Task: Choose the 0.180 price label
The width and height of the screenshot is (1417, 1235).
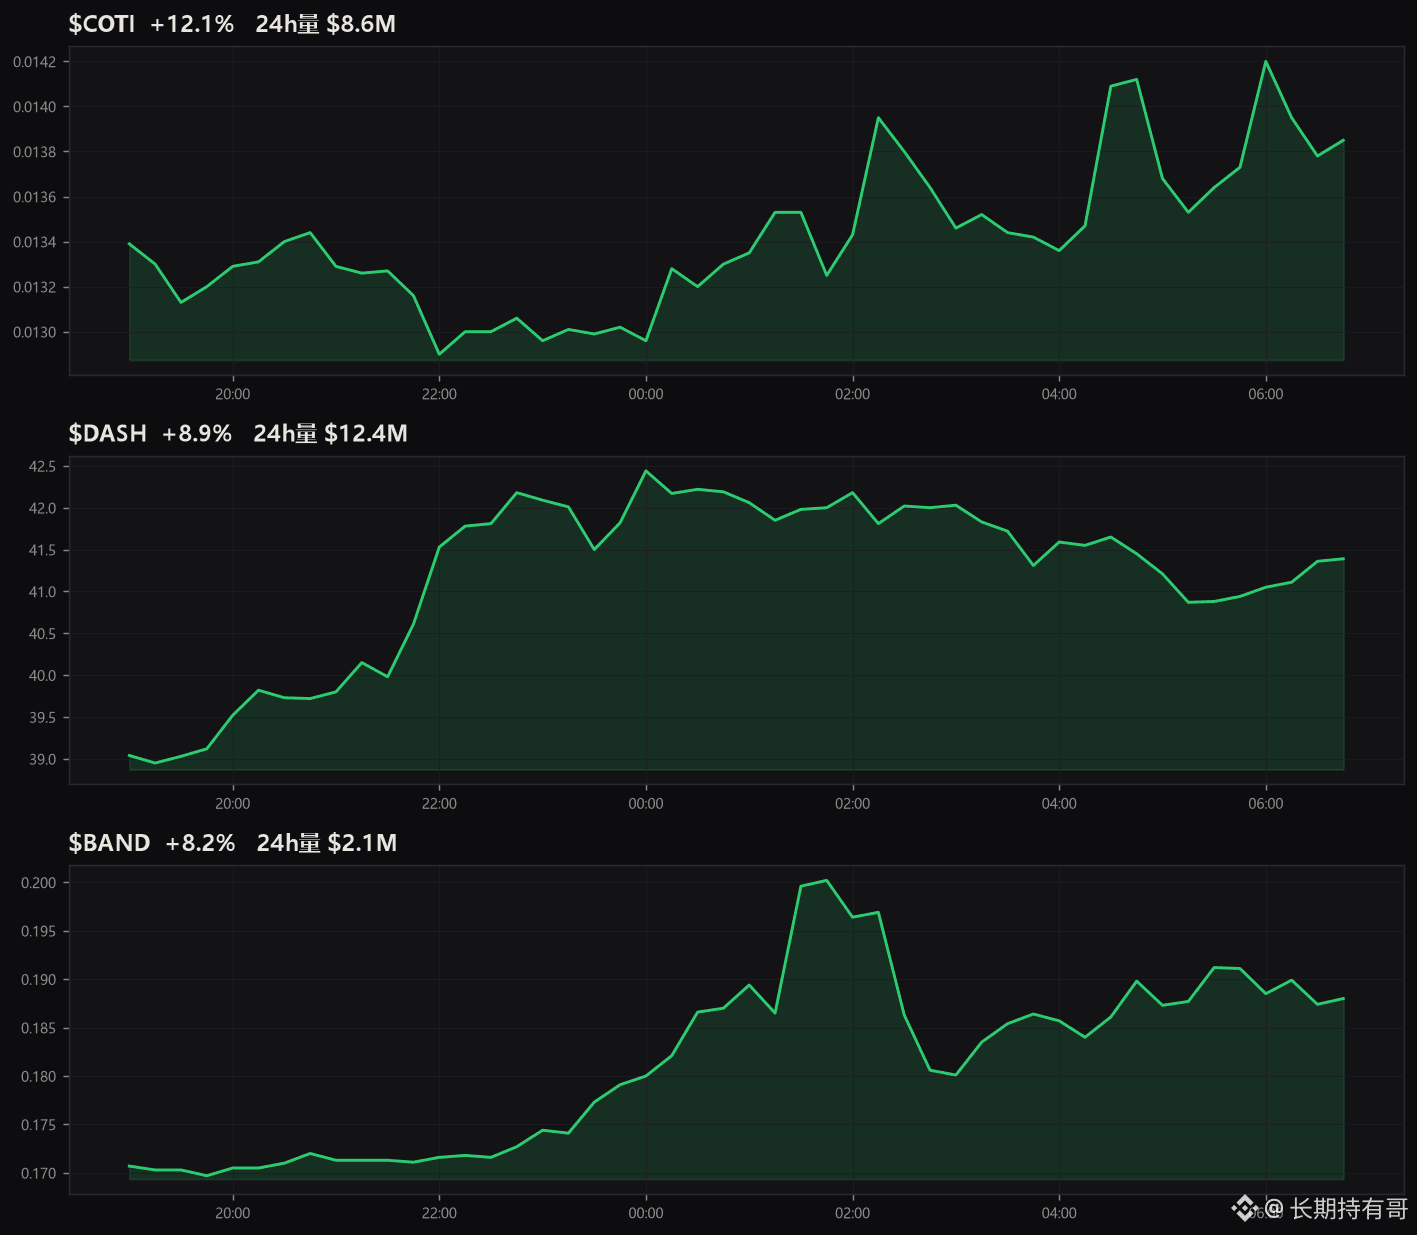Action: click(x=38, y=1077)
